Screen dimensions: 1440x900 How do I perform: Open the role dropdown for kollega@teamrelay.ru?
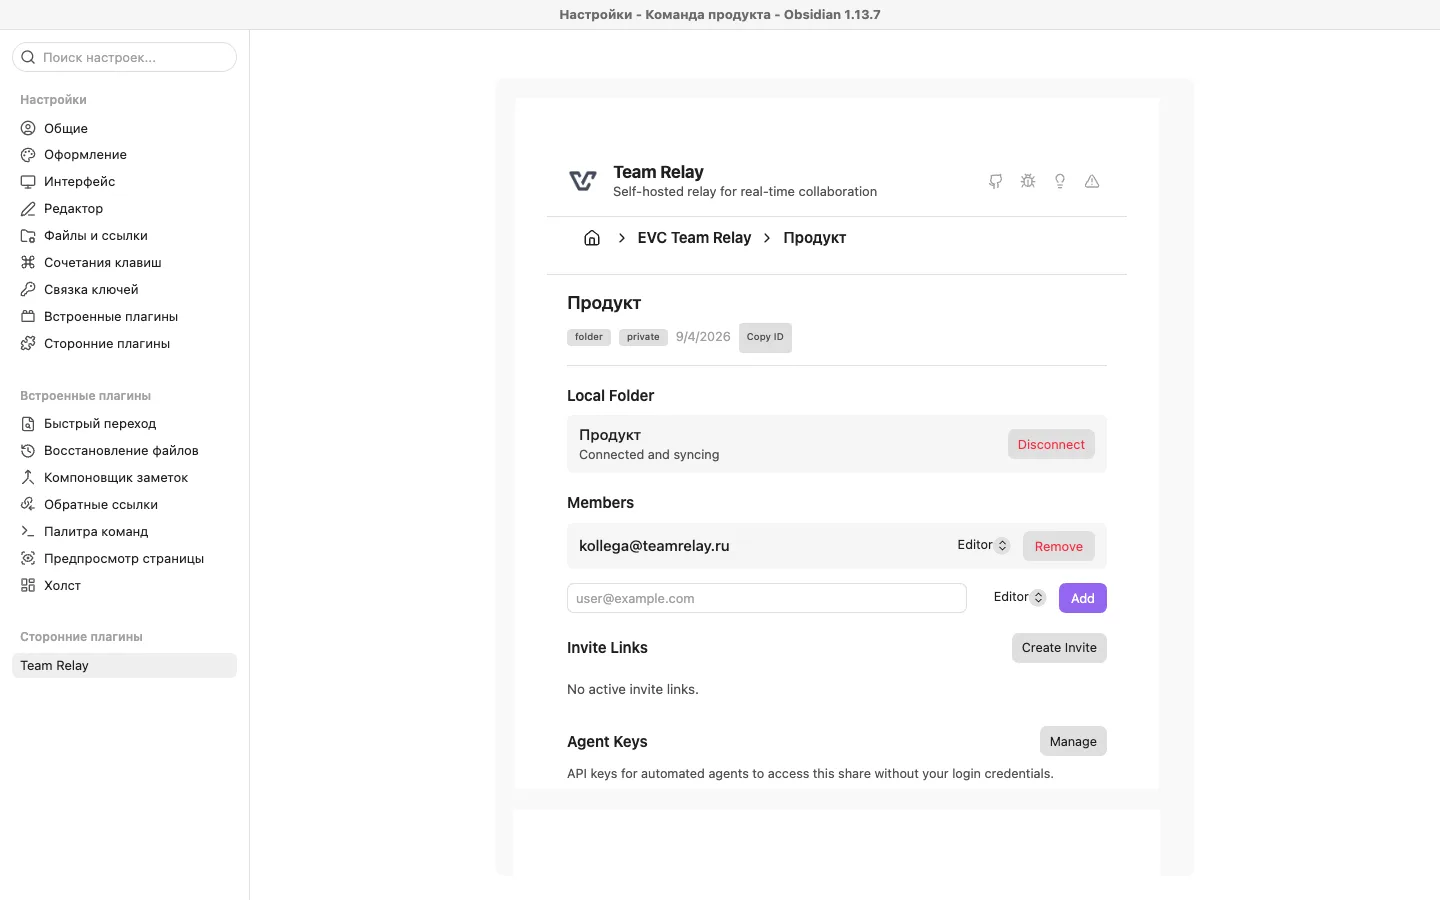(983, 545)
